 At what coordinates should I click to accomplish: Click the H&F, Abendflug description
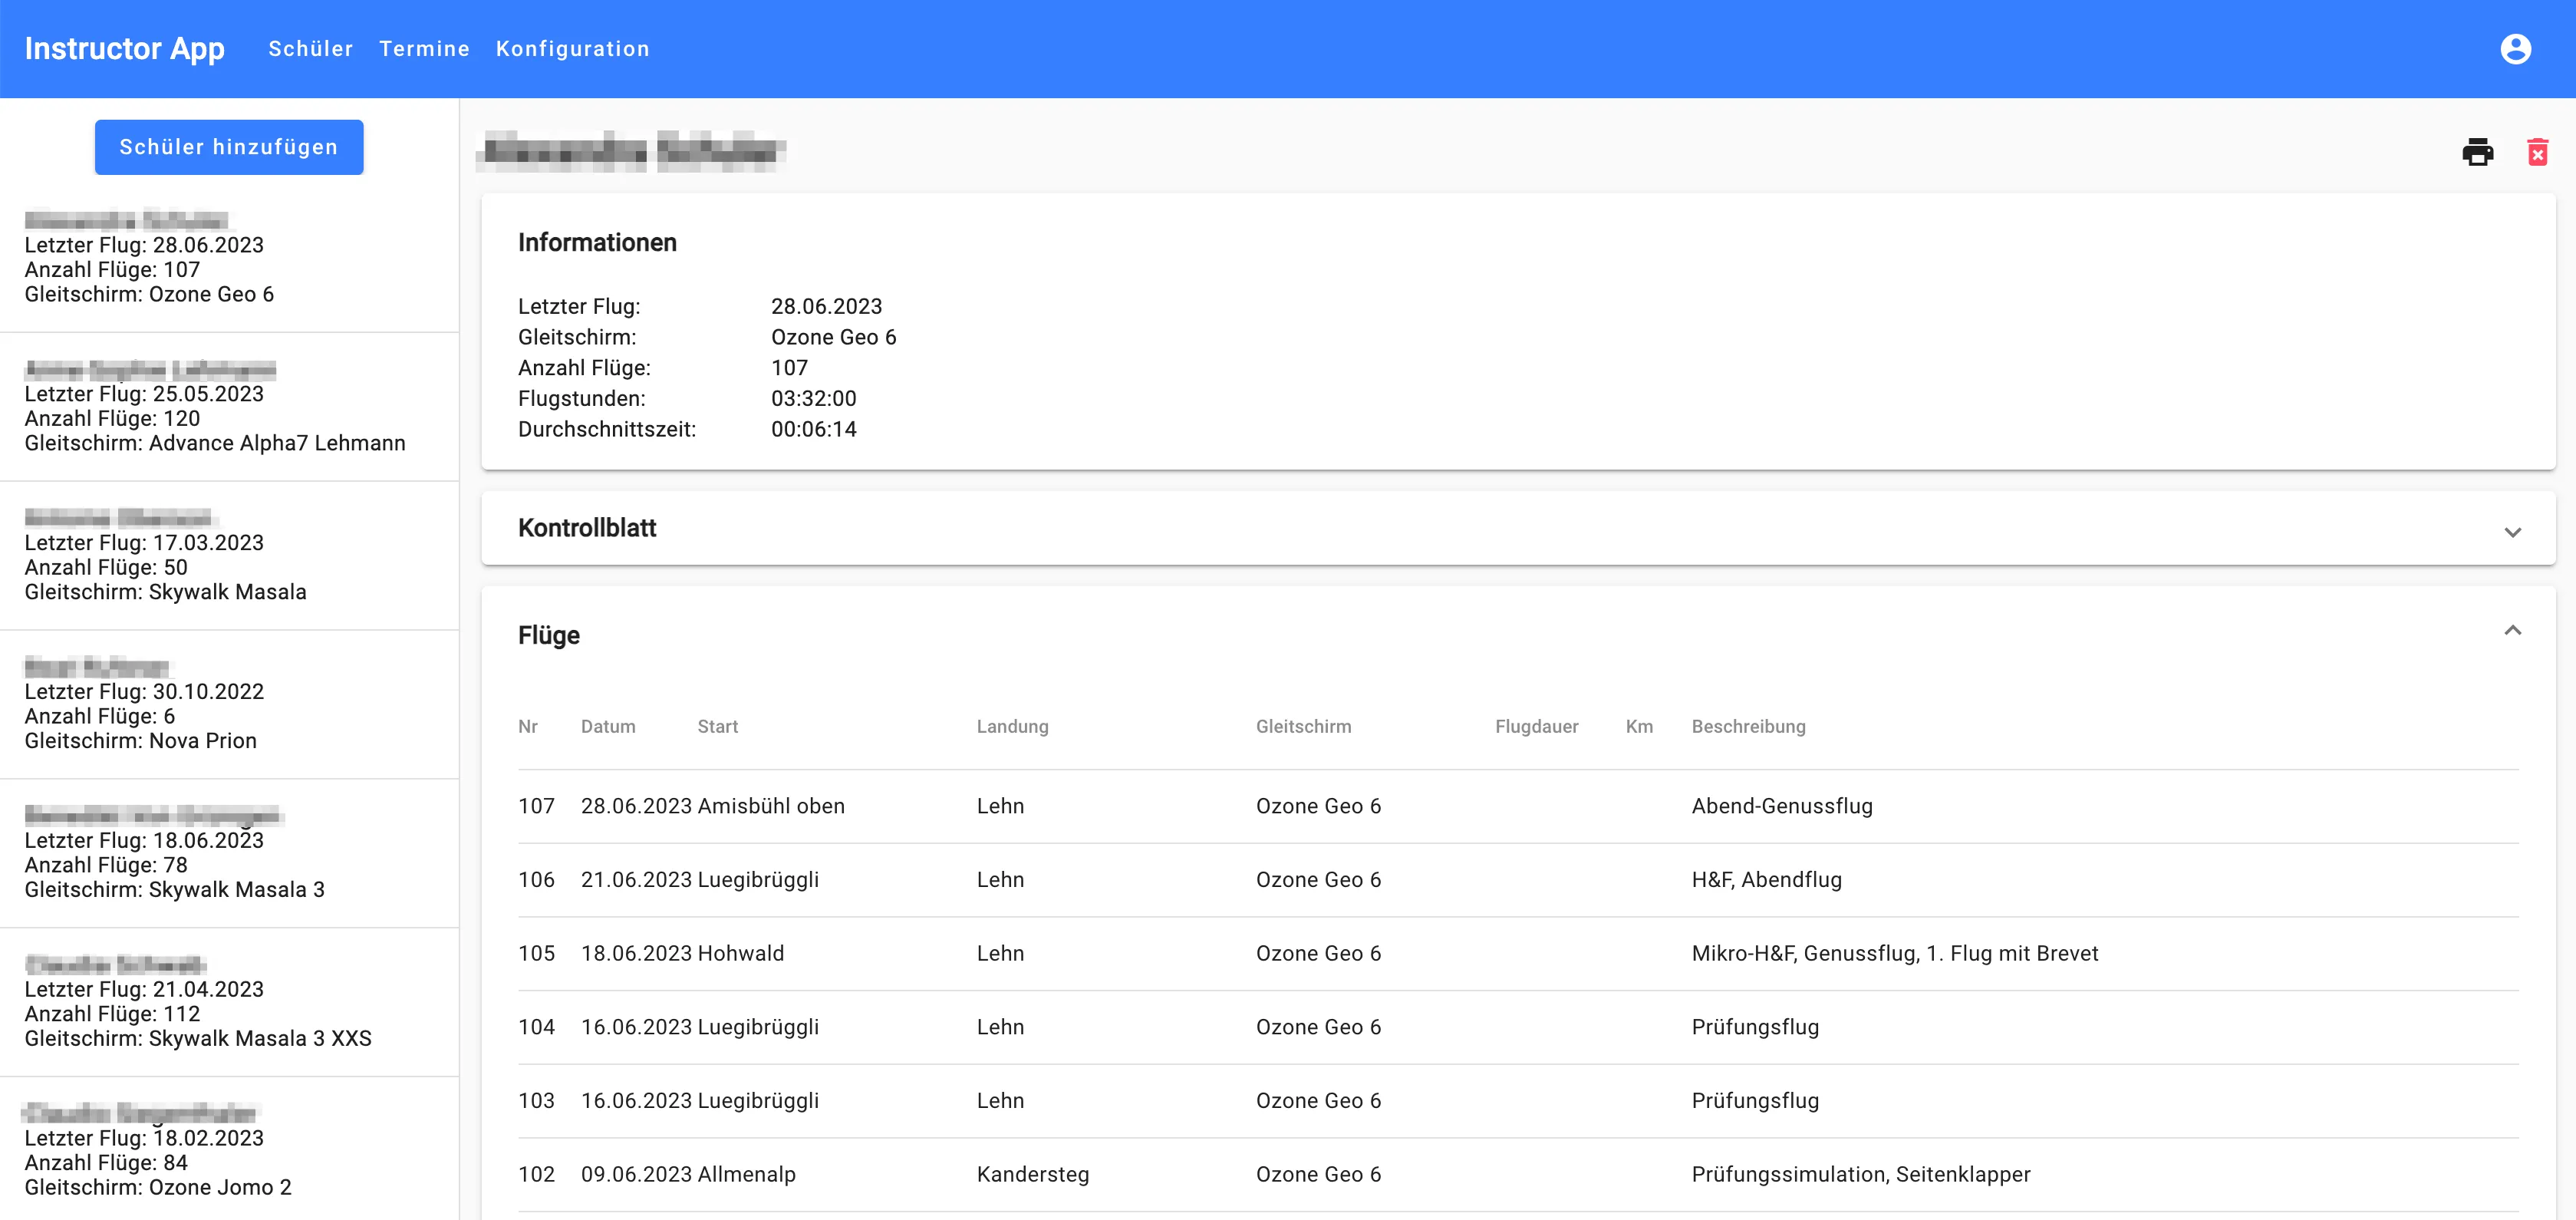pos(1766,880)
